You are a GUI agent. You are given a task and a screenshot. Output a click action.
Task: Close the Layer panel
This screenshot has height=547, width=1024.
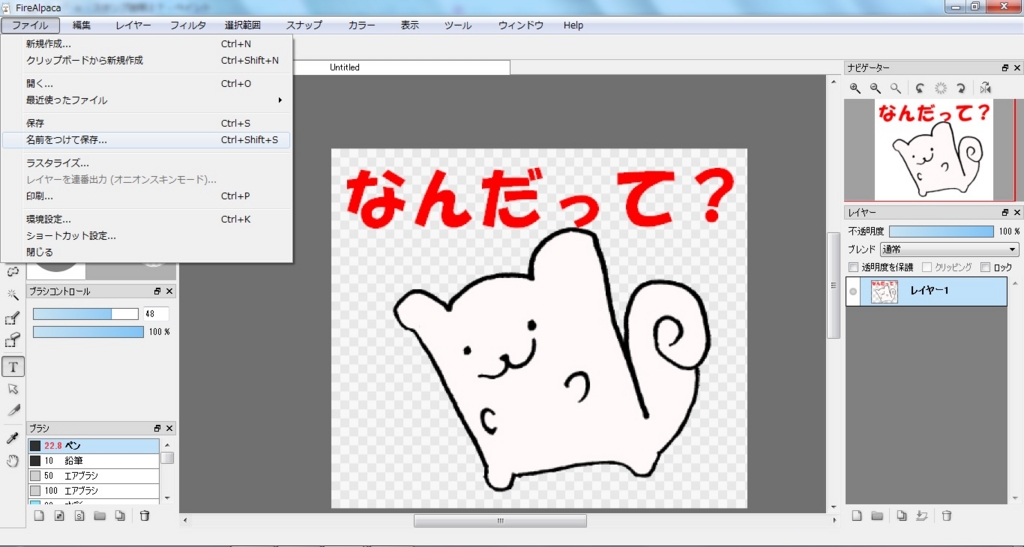point(1017,213)
